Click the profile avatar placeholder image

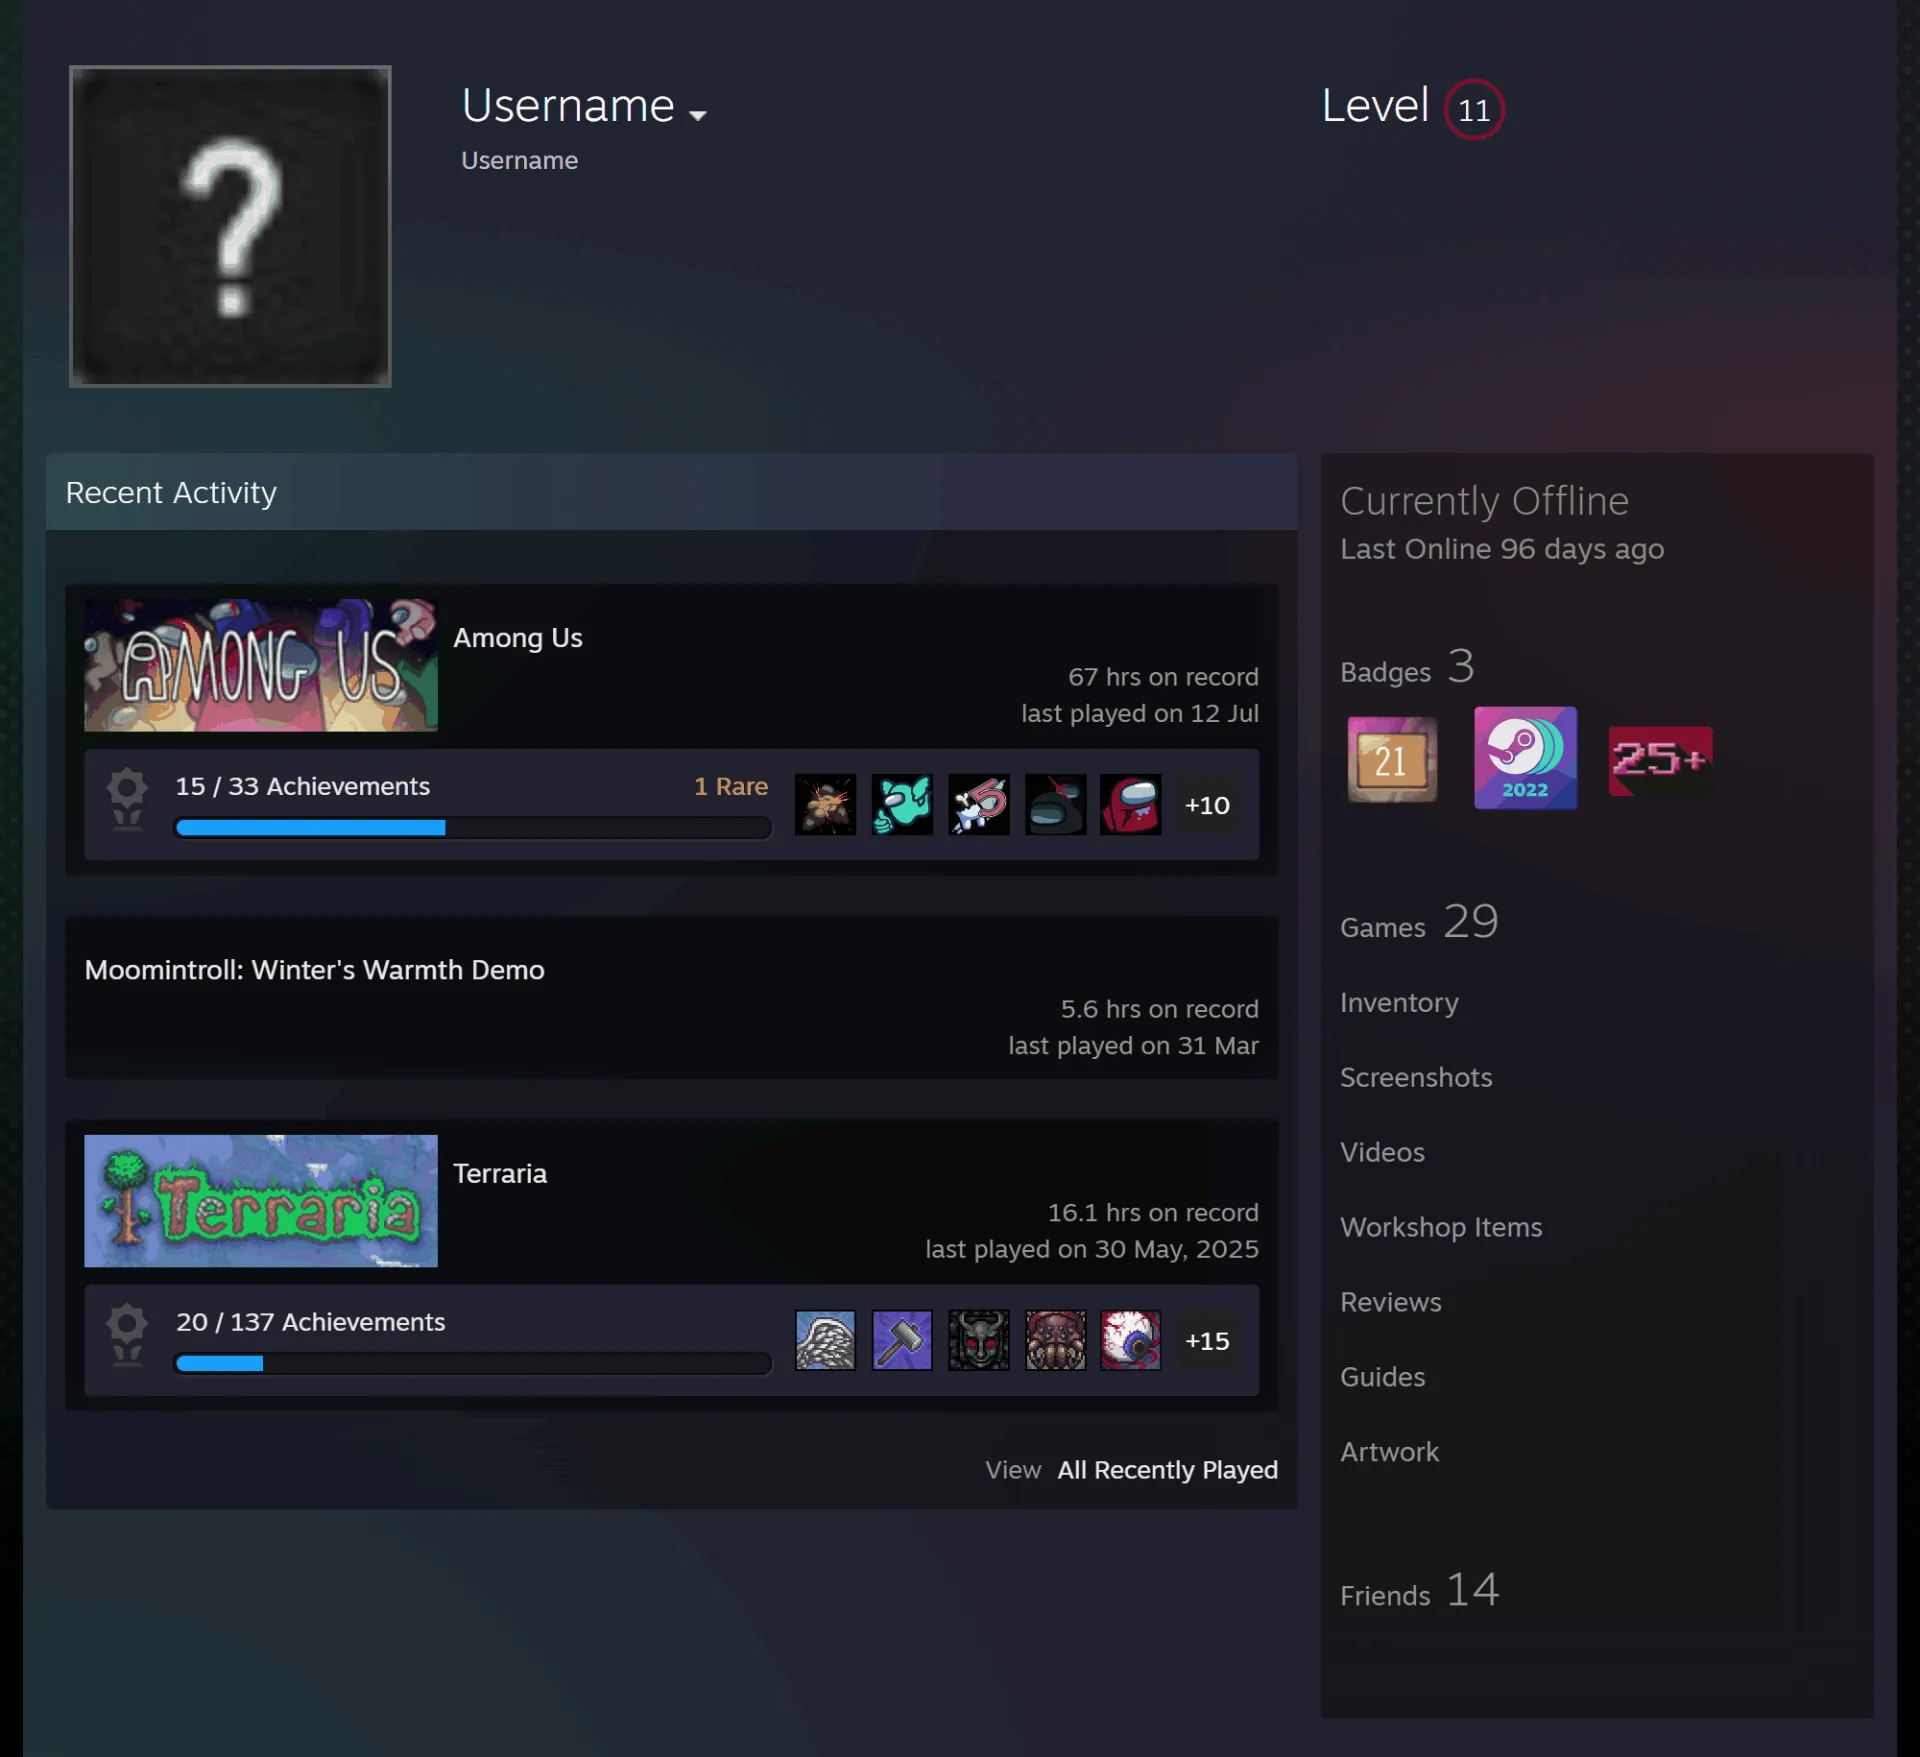pos(230,226)
